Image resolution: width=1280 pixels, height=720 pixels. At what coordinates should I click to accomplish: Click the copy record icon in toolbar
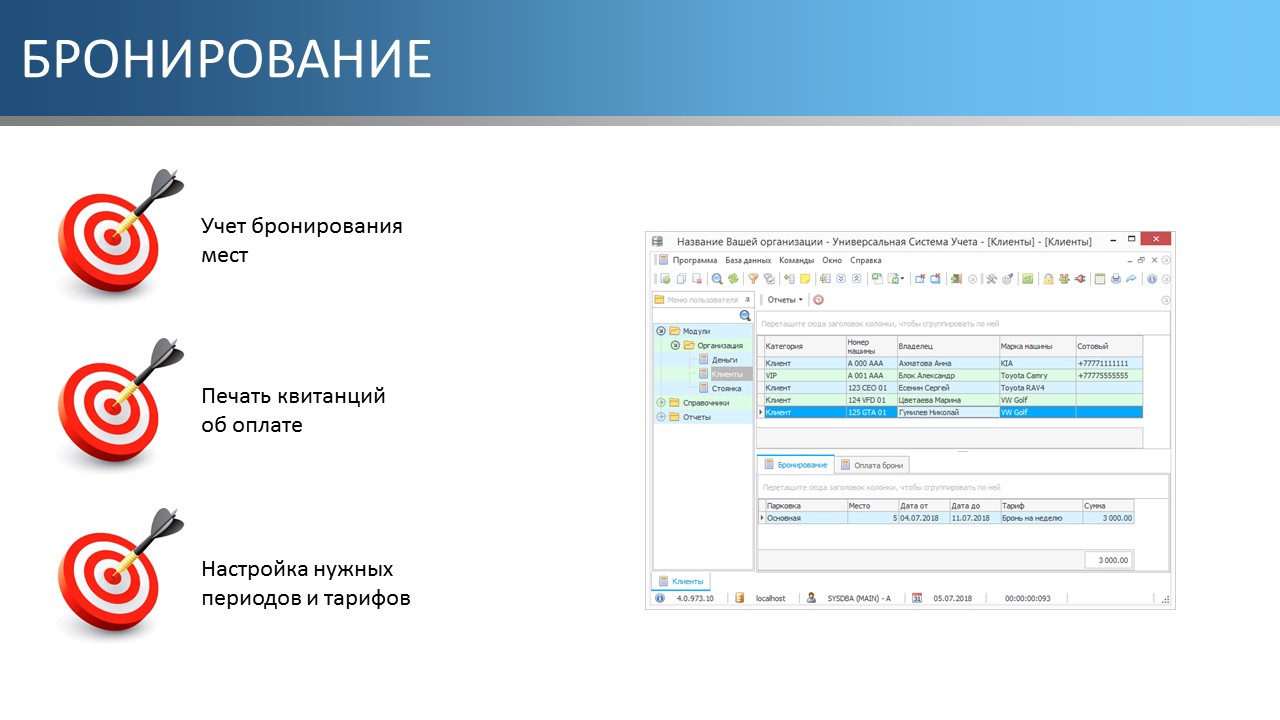tap(681, 279)
